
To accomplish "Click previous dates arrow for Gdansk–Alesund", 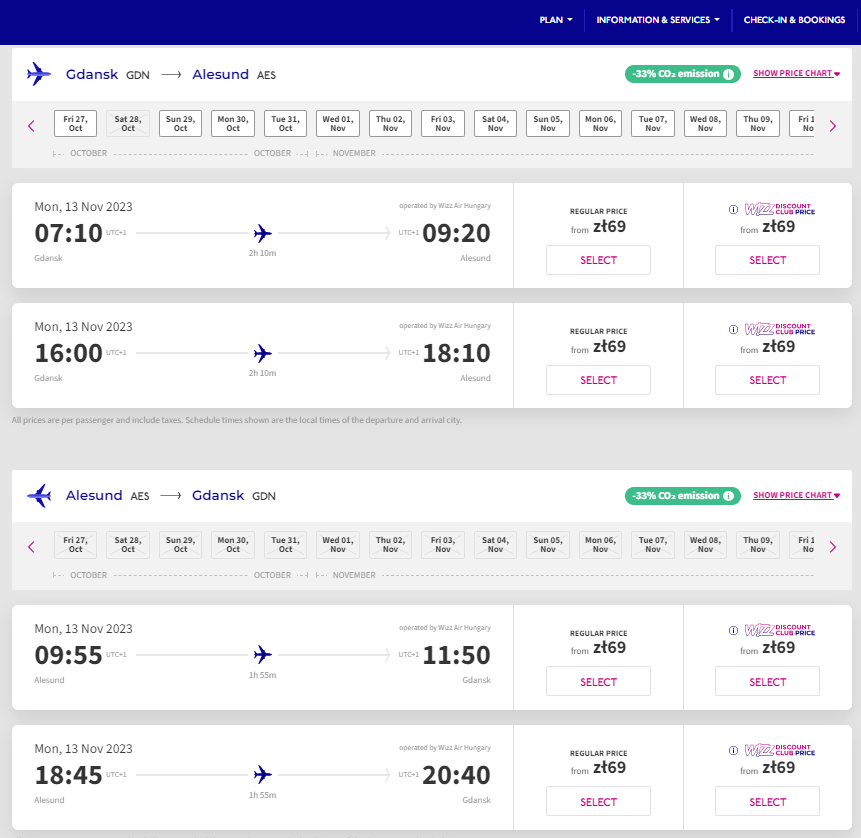I will coord(31,126).
